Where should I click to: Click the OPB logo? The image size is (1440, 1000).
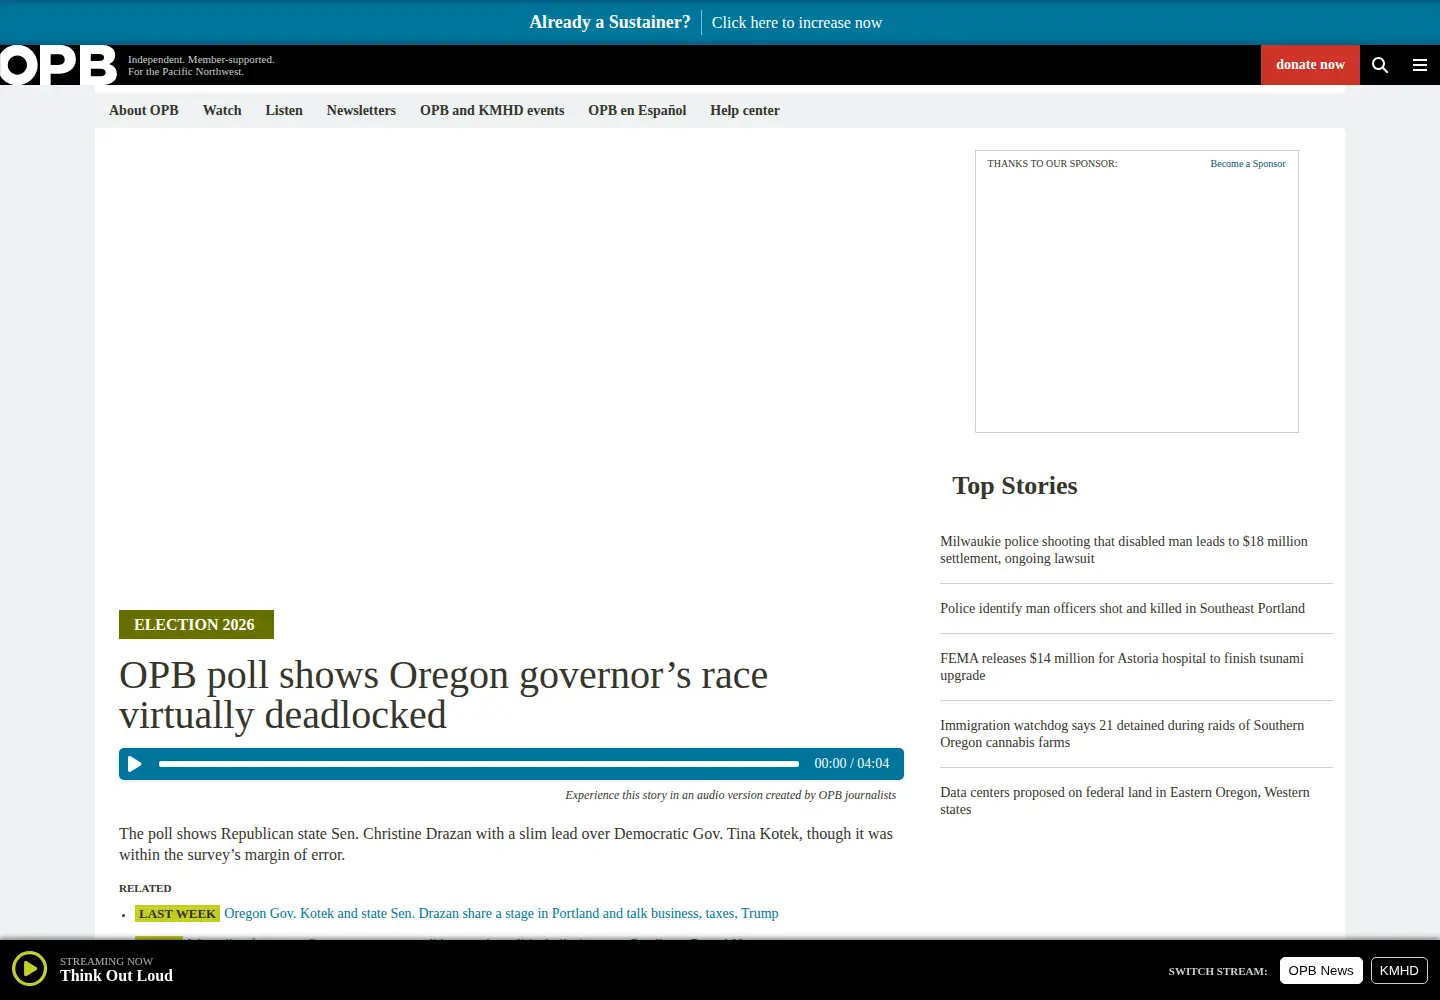pyautogui.click(x=58, y=65)
